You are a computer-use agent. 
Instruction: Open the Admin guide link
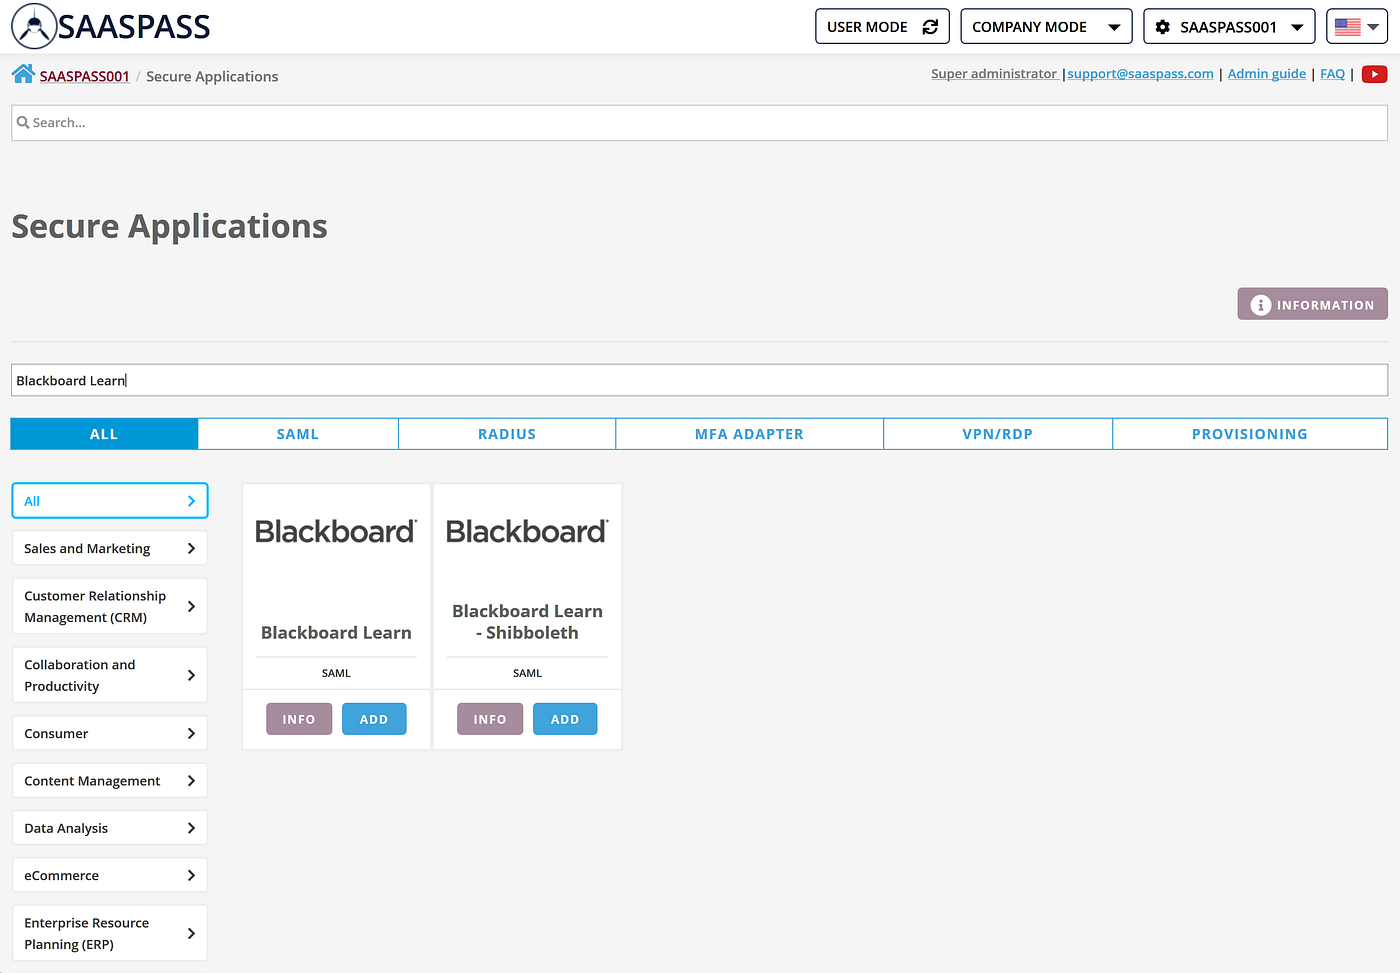[1266, 74]
